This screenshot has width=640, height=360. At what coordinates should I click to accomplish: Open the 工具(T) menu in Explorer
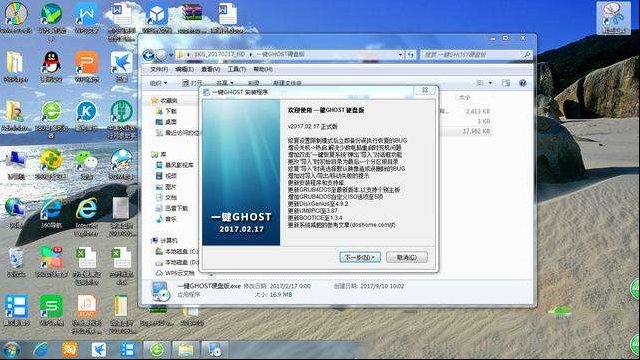click(237, 69)
